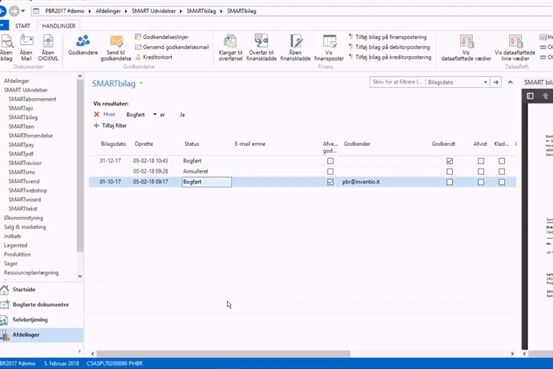This screenshot has width=553, height=369.
Task: Select SMARTabonnement in navigation tree
Action: click(x=32, y=99)
